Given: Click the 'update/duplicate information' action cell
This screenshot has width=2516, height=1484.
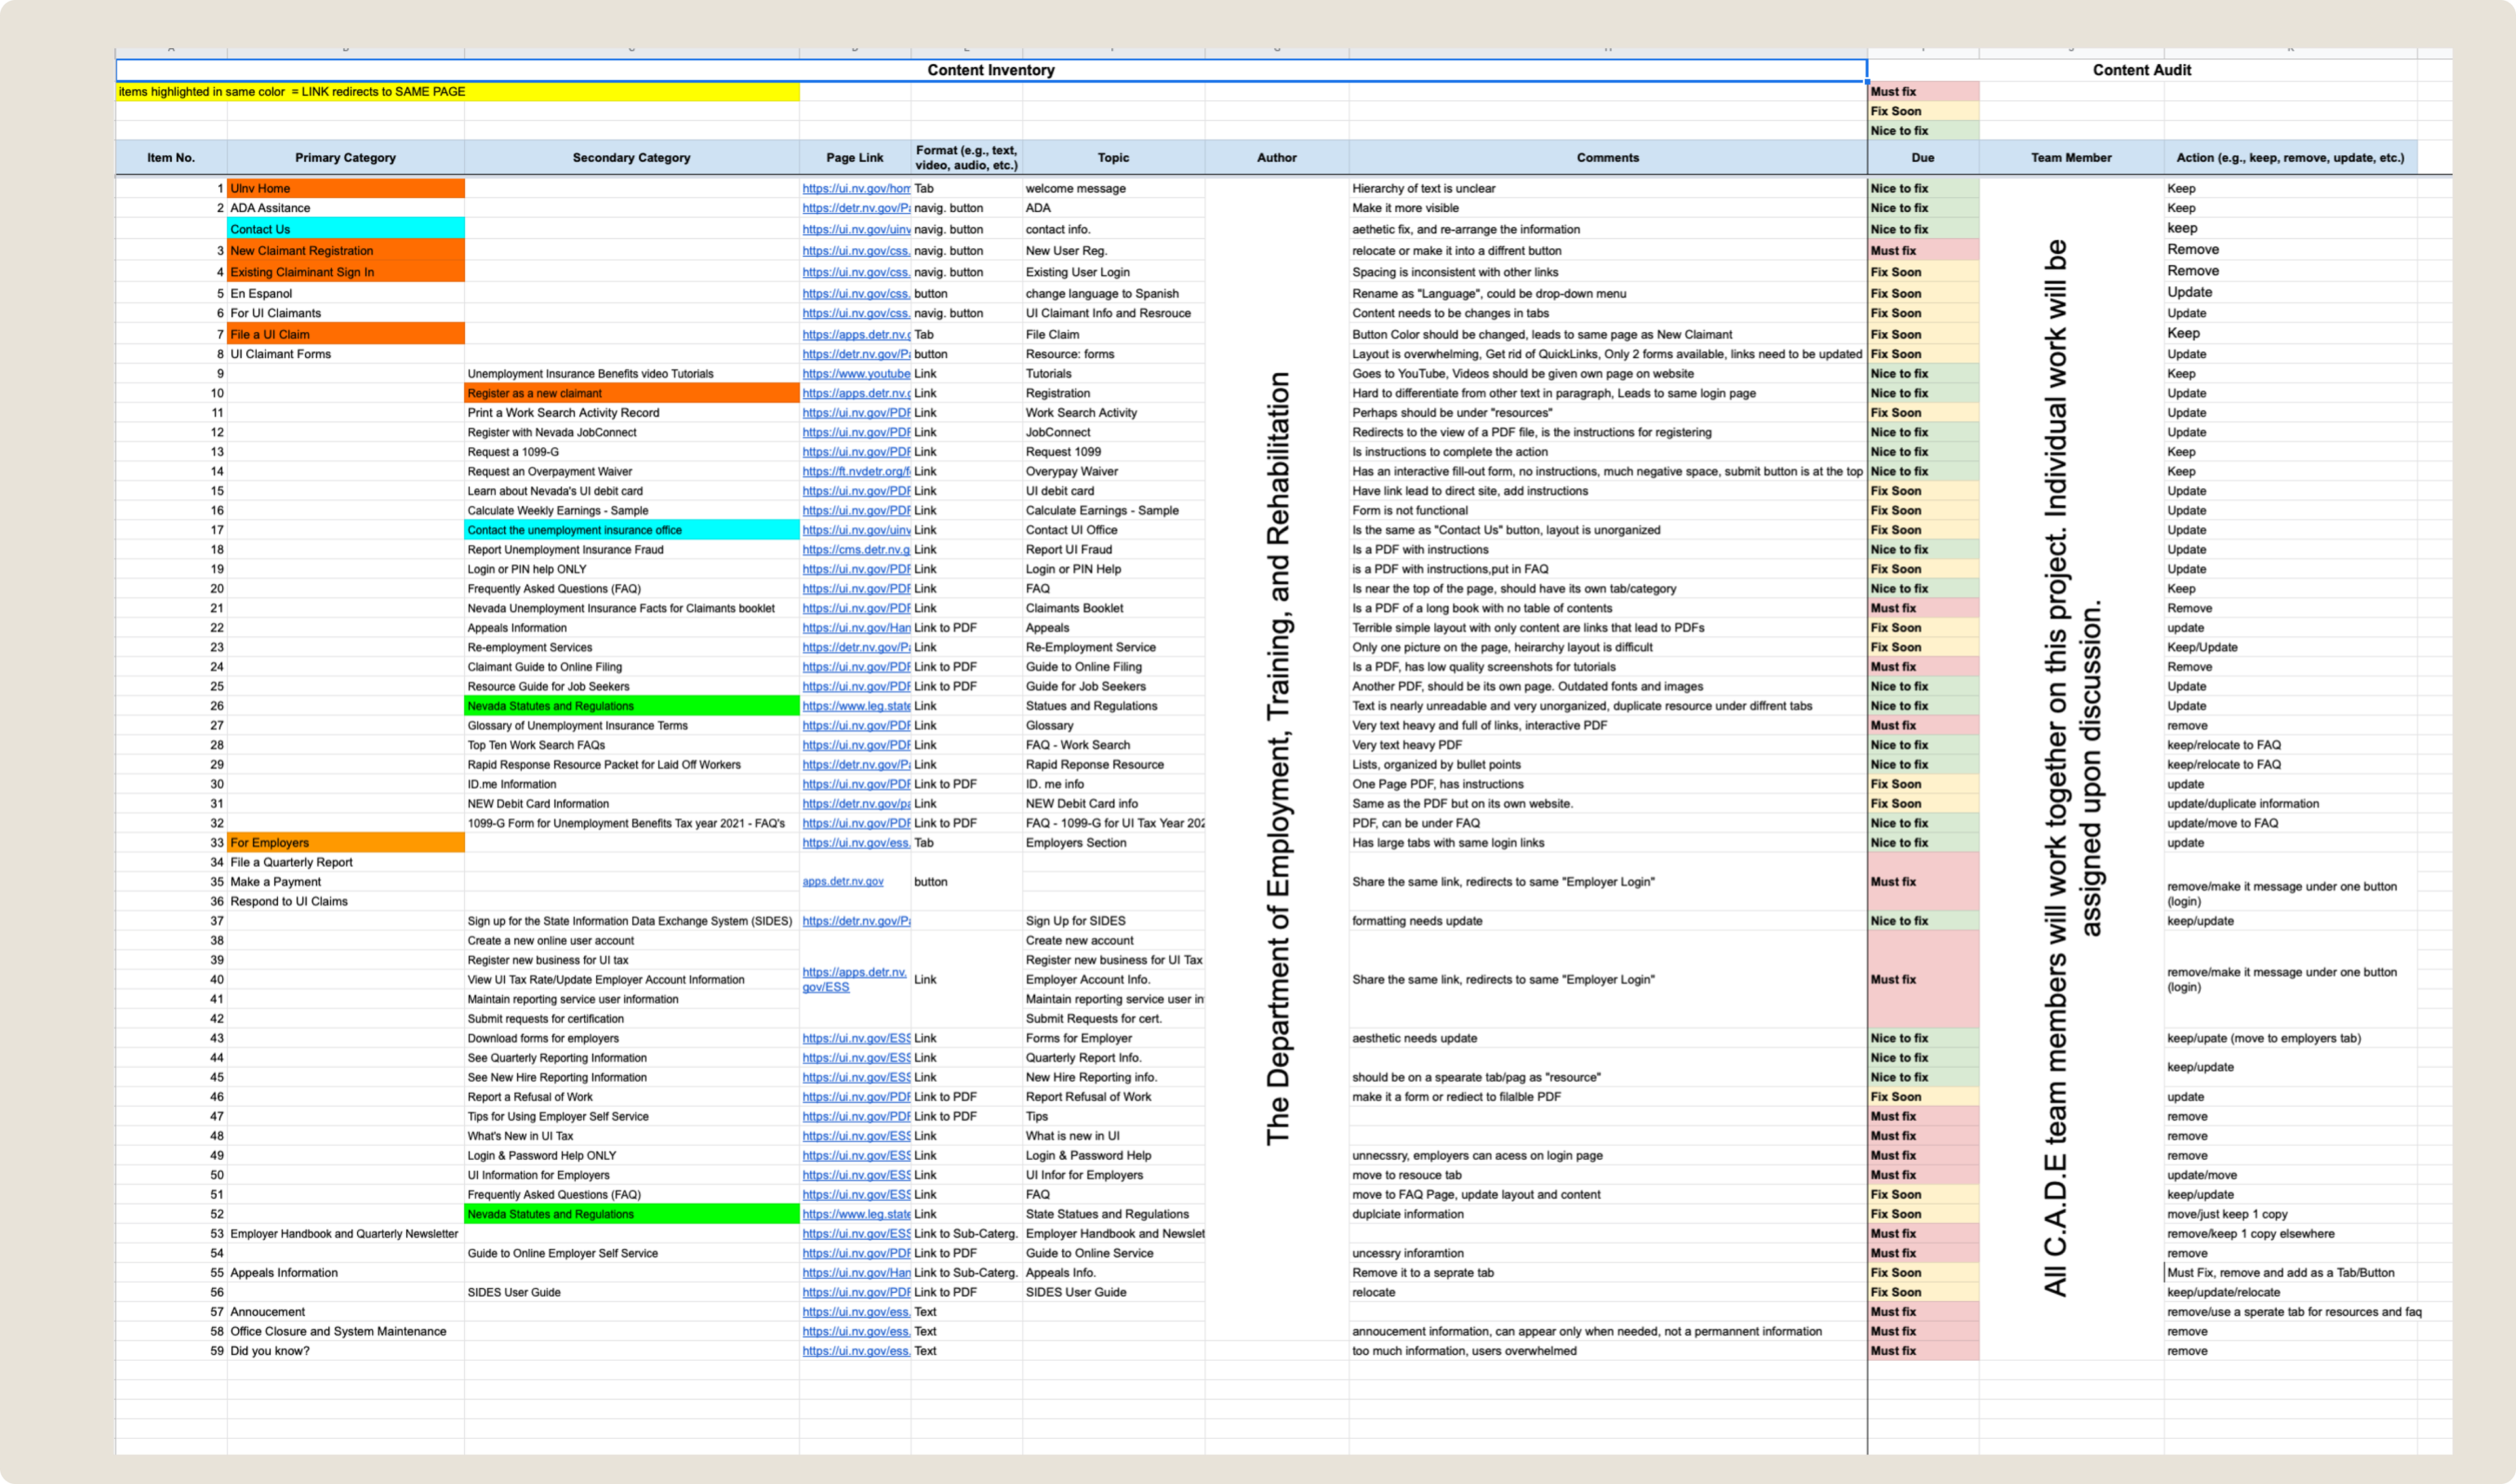Looking at the screenshot, I should [2290, 804].
